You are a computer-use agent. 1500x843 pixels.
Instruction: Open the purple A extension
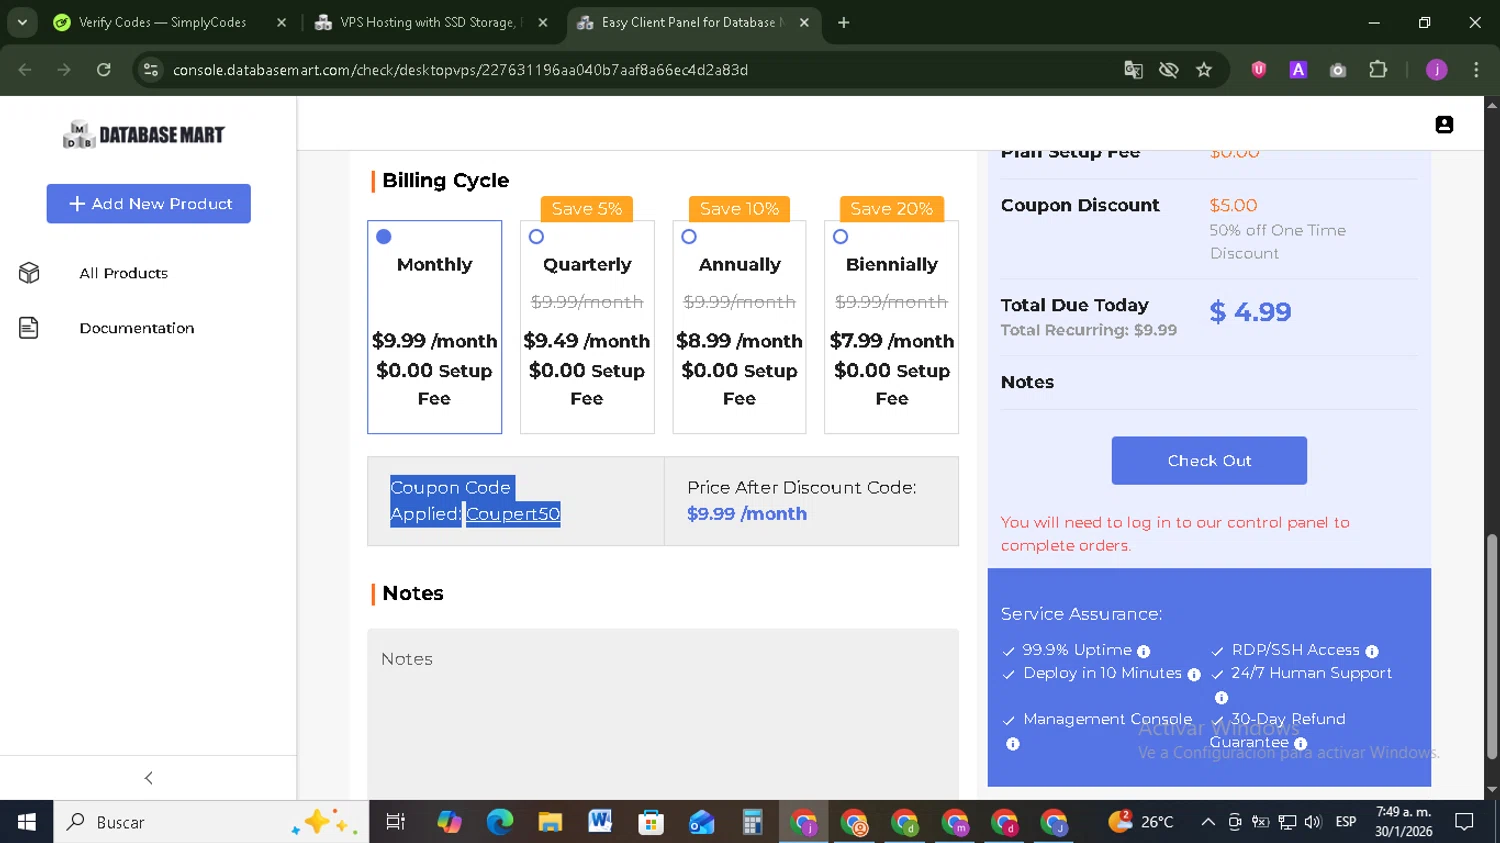pyautogui.click(x=1298, y=70)
